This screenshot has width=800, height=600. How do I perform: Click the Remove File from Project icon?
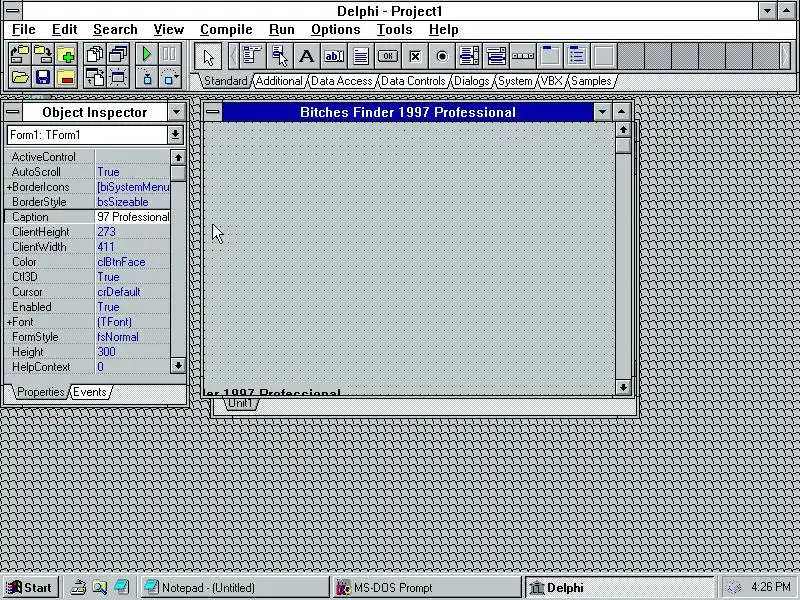(x=66, y=78)
